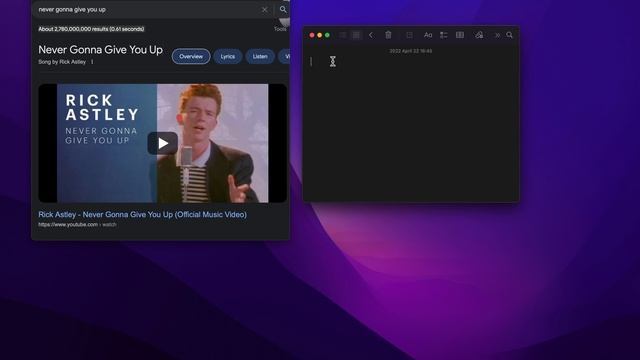Clear the Google search box text
Image resolution: width=640 pixels, height=360 pixels.
(264, 9)
